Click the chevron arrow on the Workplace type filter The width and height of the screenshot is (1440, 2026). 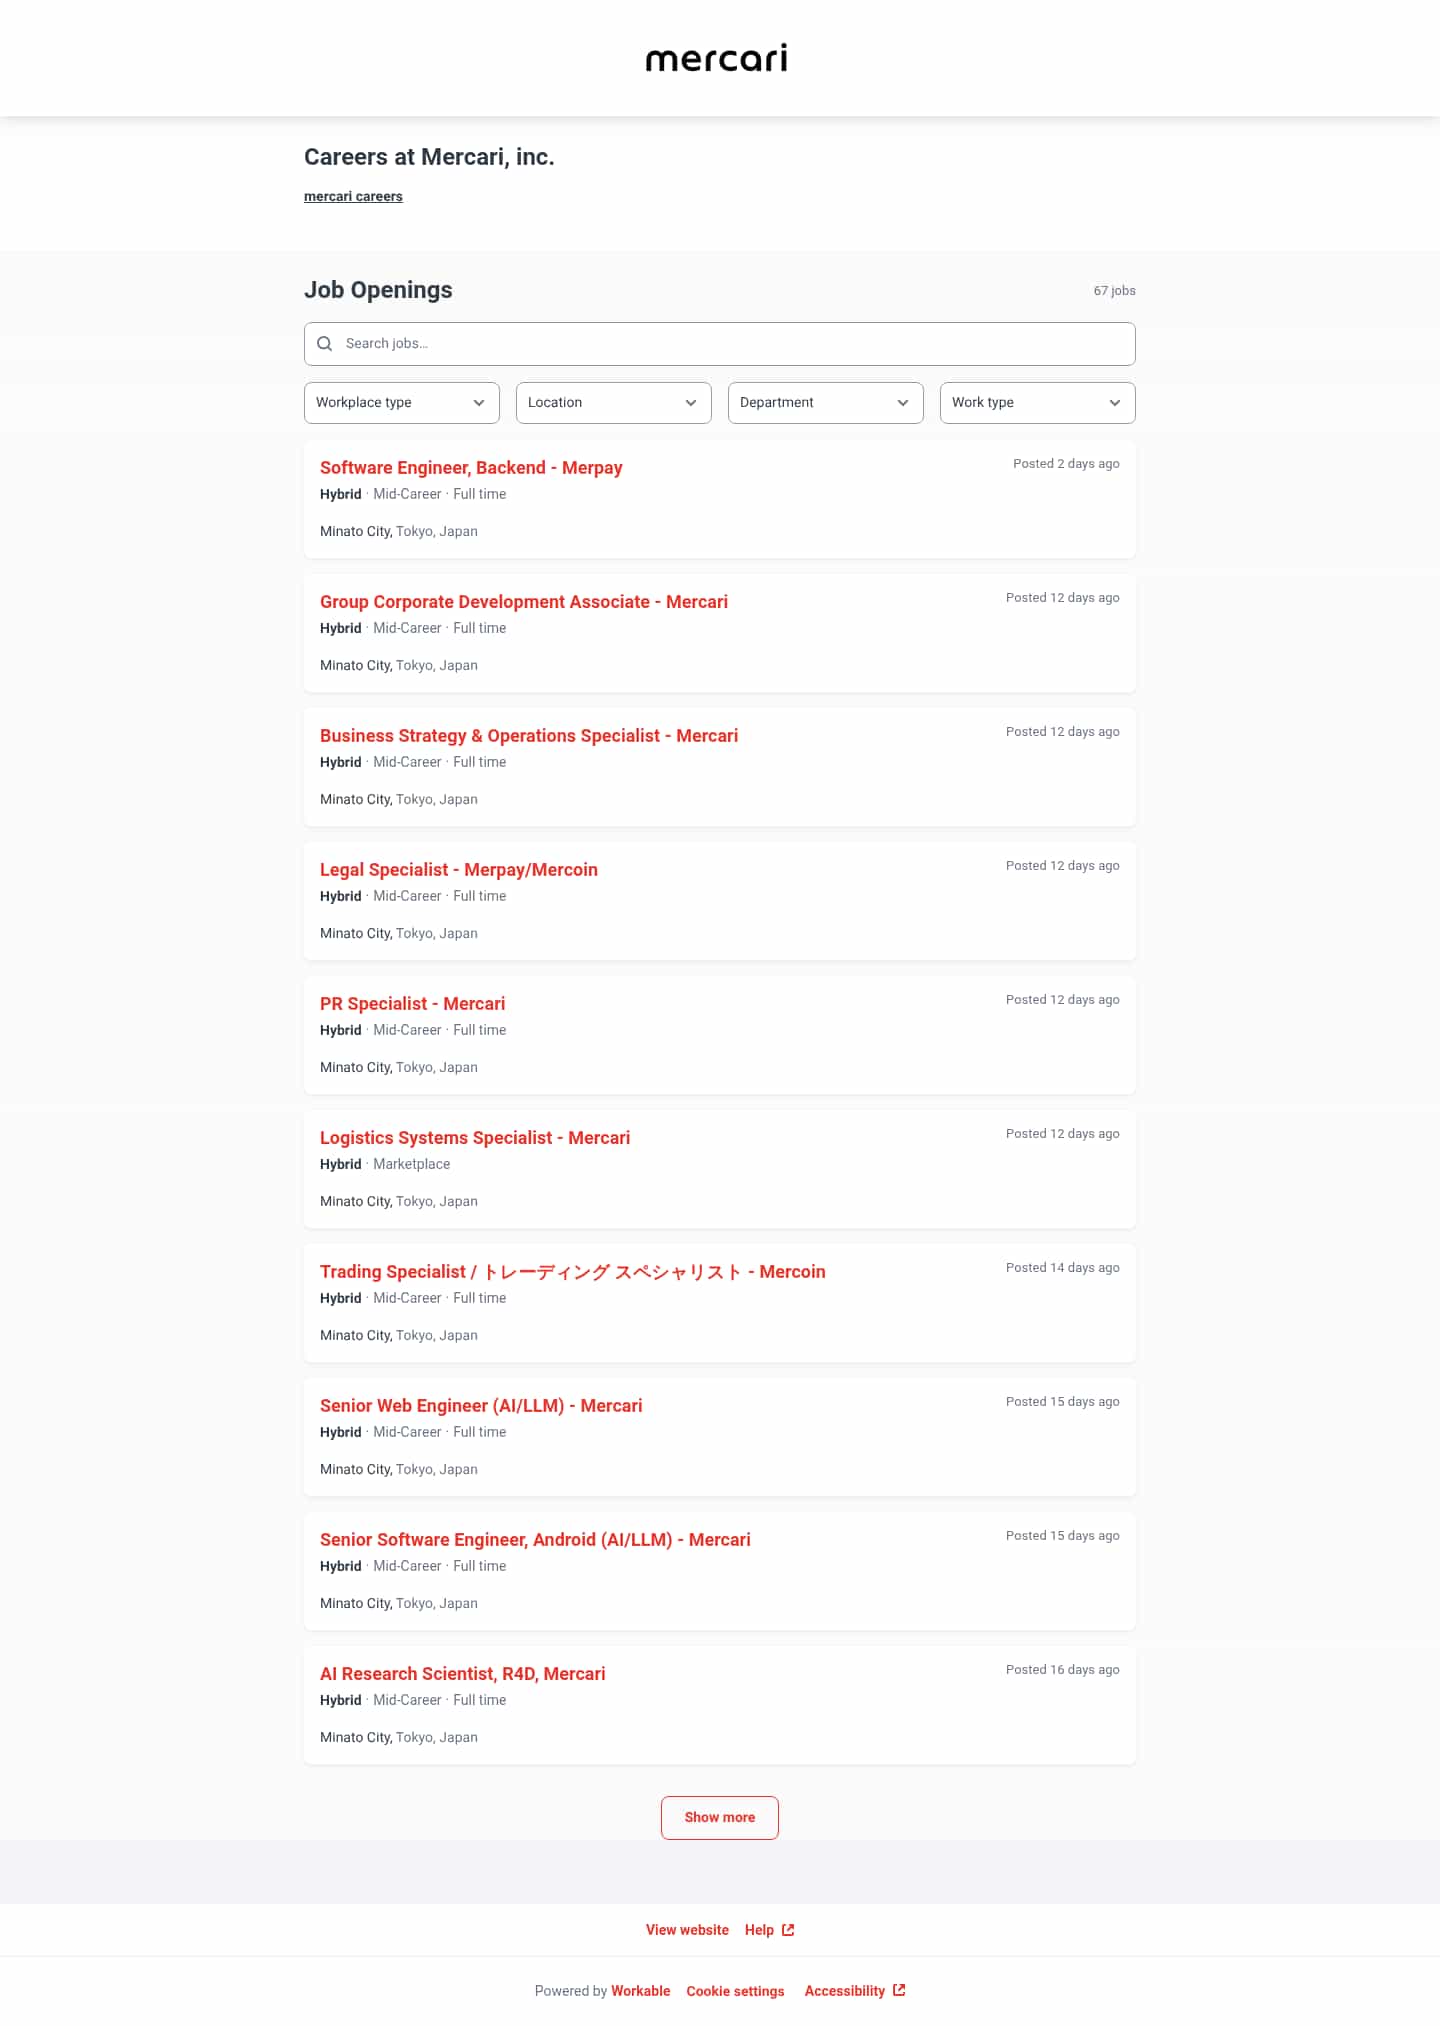click(x=479, y=403)
